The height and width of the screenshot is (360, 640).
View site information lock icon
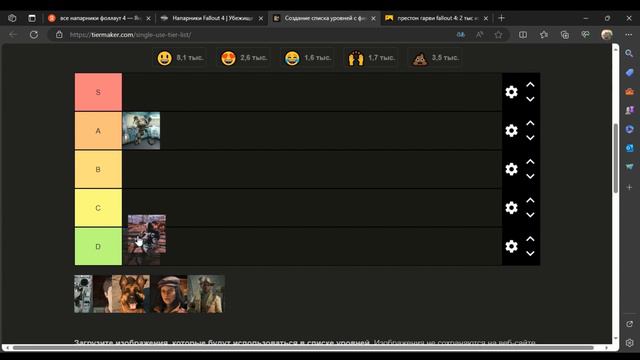click(x=59, y=35)
